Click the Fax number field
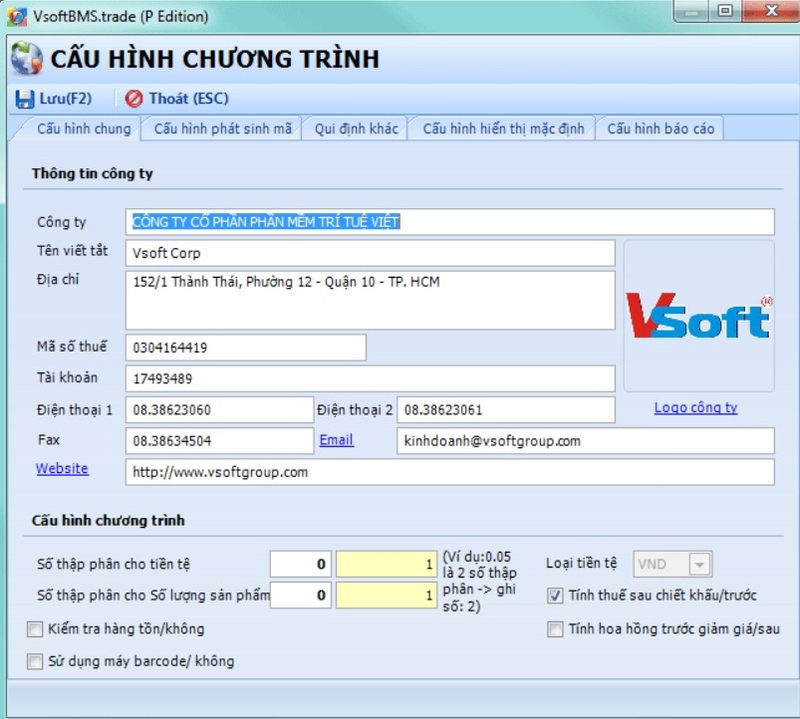This screenshot has height=719, width=800. point(219,441)
